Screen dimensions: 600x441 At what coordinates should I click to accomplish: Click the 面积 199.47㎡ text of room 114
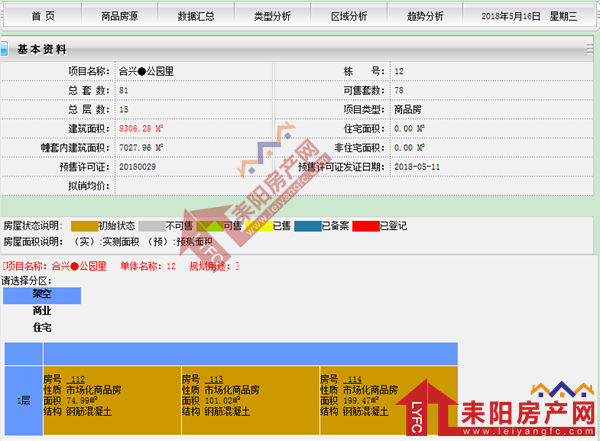[350, 401]
